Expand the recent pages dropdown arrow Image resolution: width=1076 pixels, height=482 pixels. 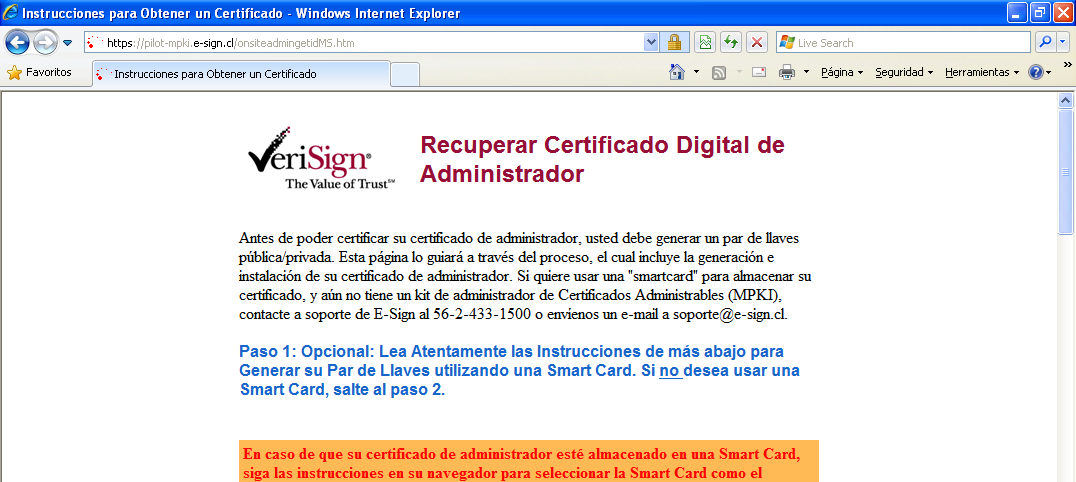pos(67,43)
